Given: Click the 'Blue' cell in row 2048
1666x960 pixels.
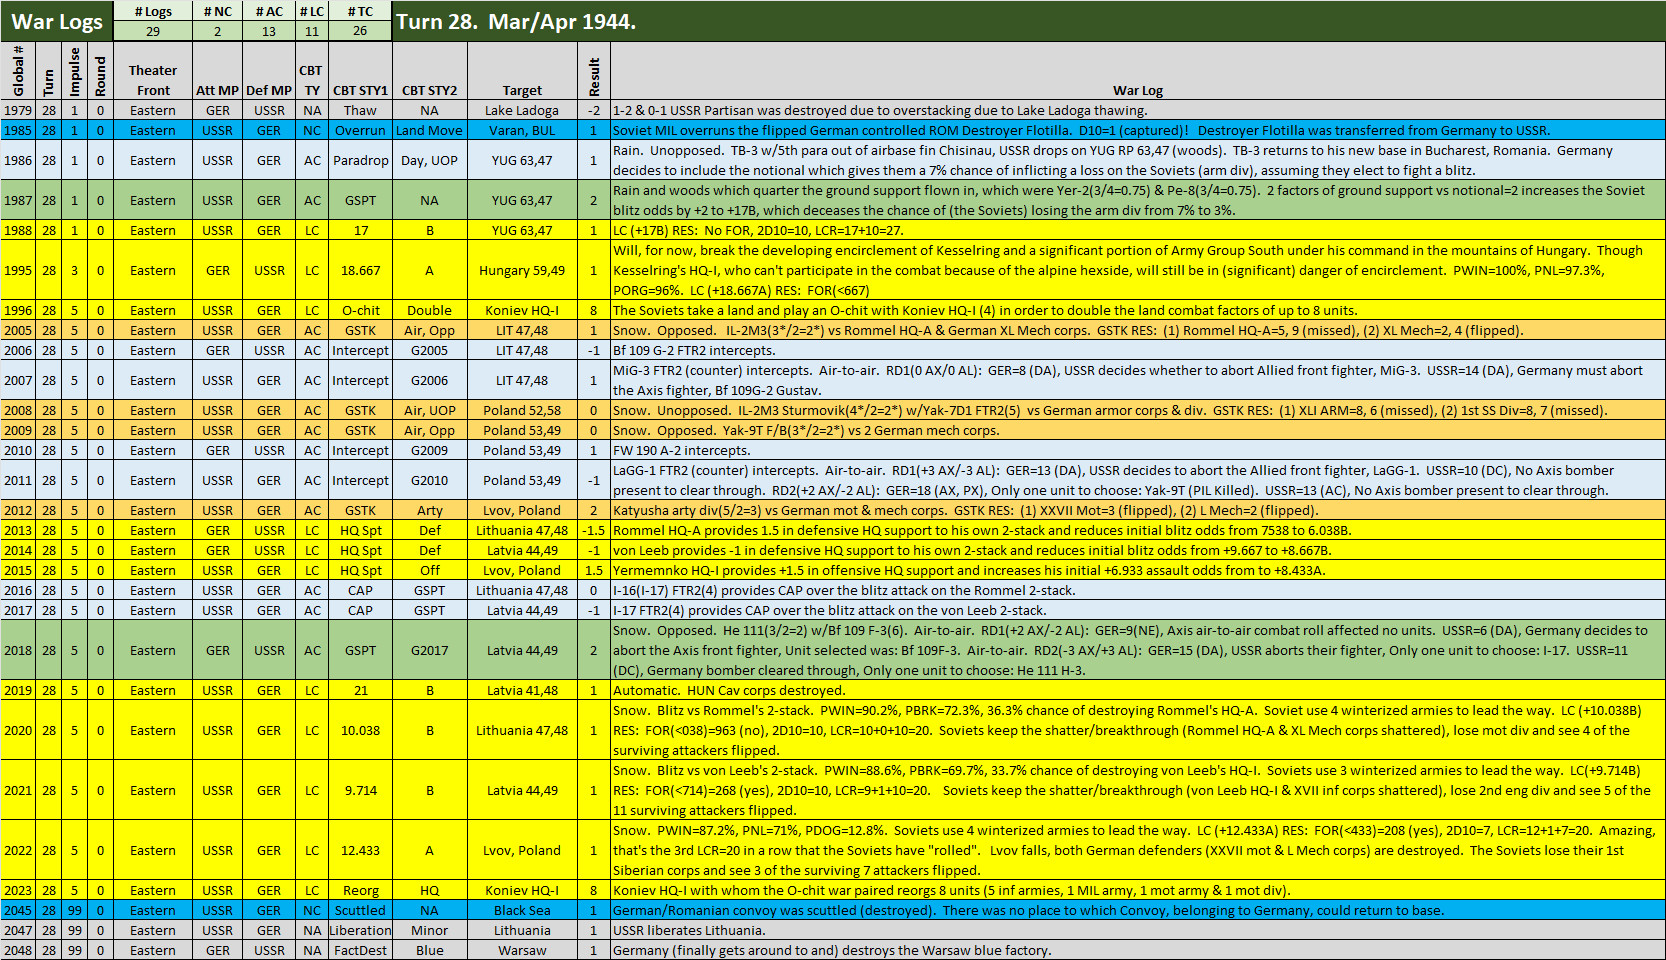Looking at the screenshot, I should click(x=429, y=950).
